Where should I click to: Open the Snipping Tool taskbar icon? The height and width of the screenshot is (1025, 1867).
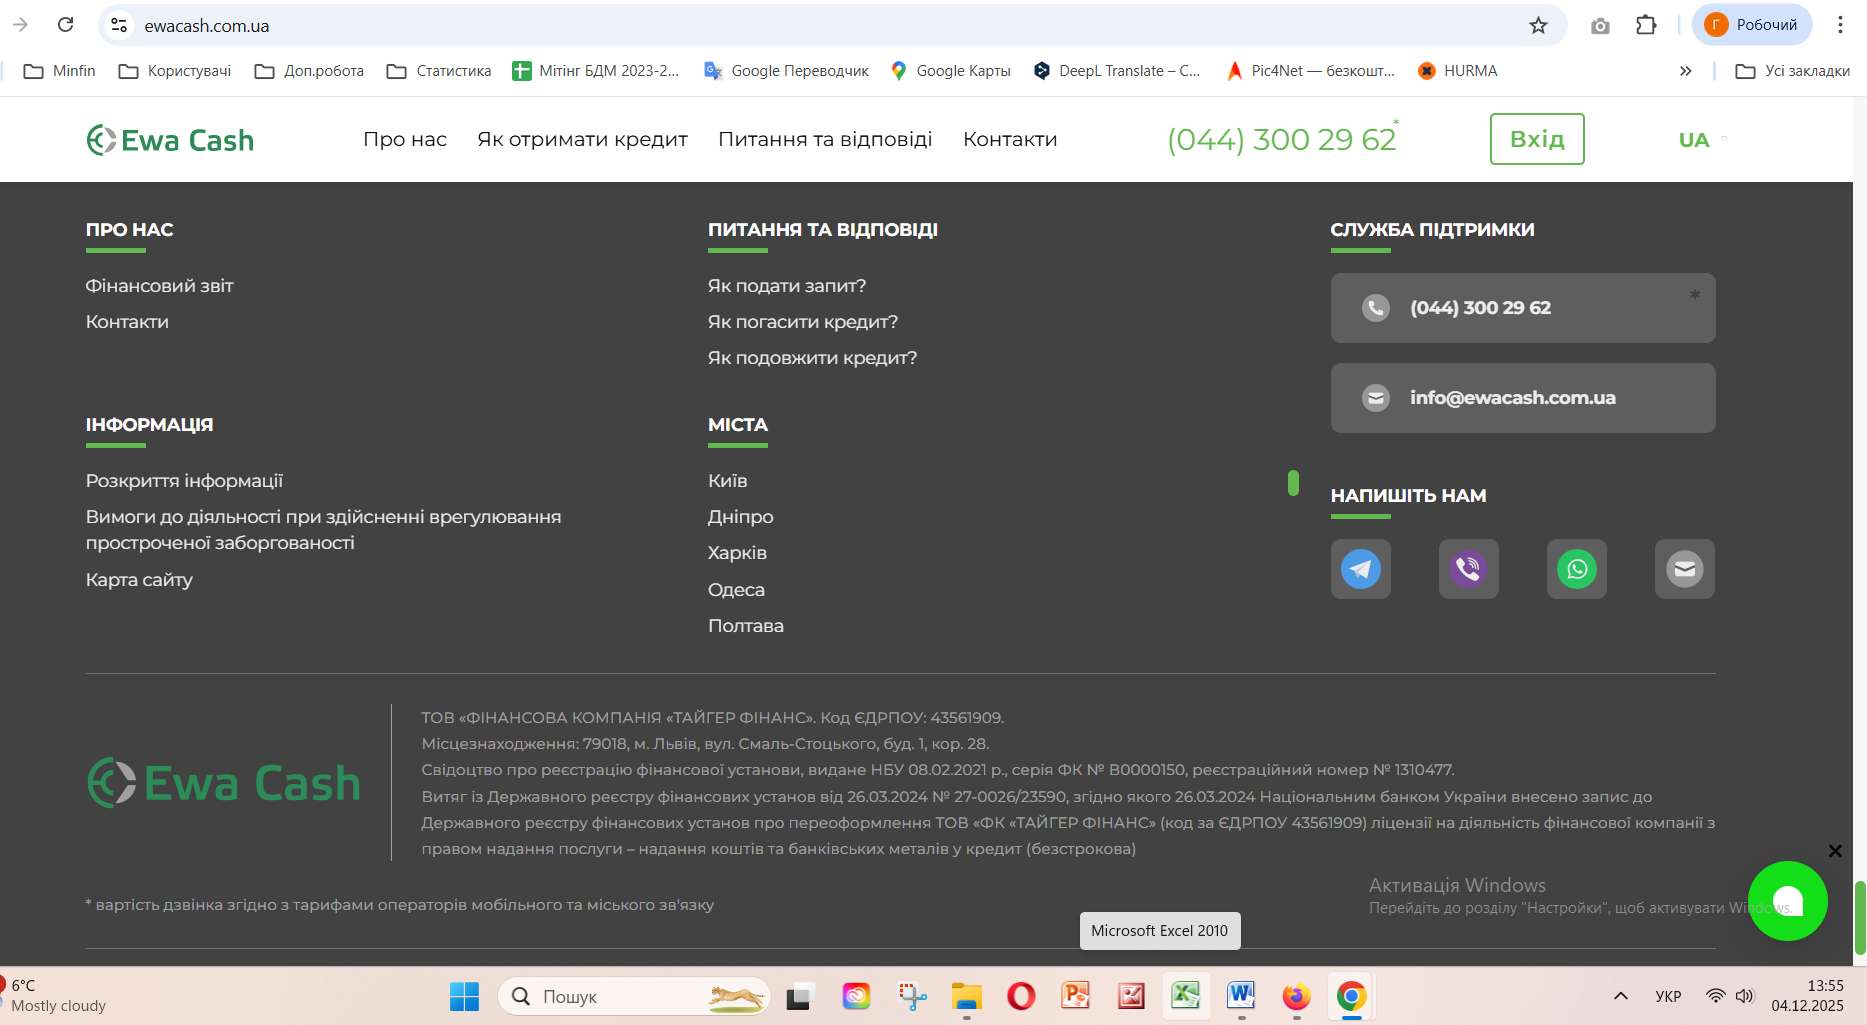point(912,996)
